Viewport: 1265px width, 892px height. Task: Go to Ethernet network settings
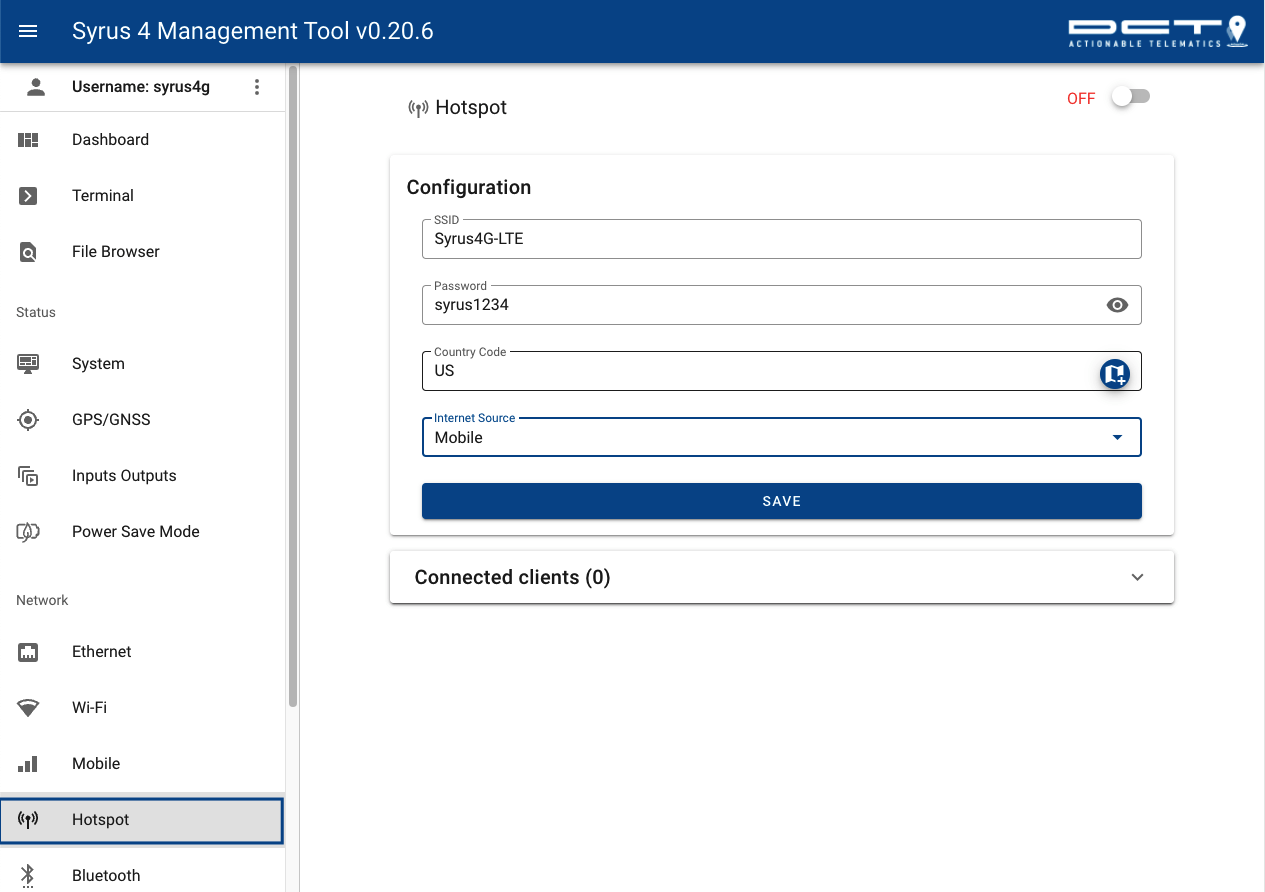point(142,652)
